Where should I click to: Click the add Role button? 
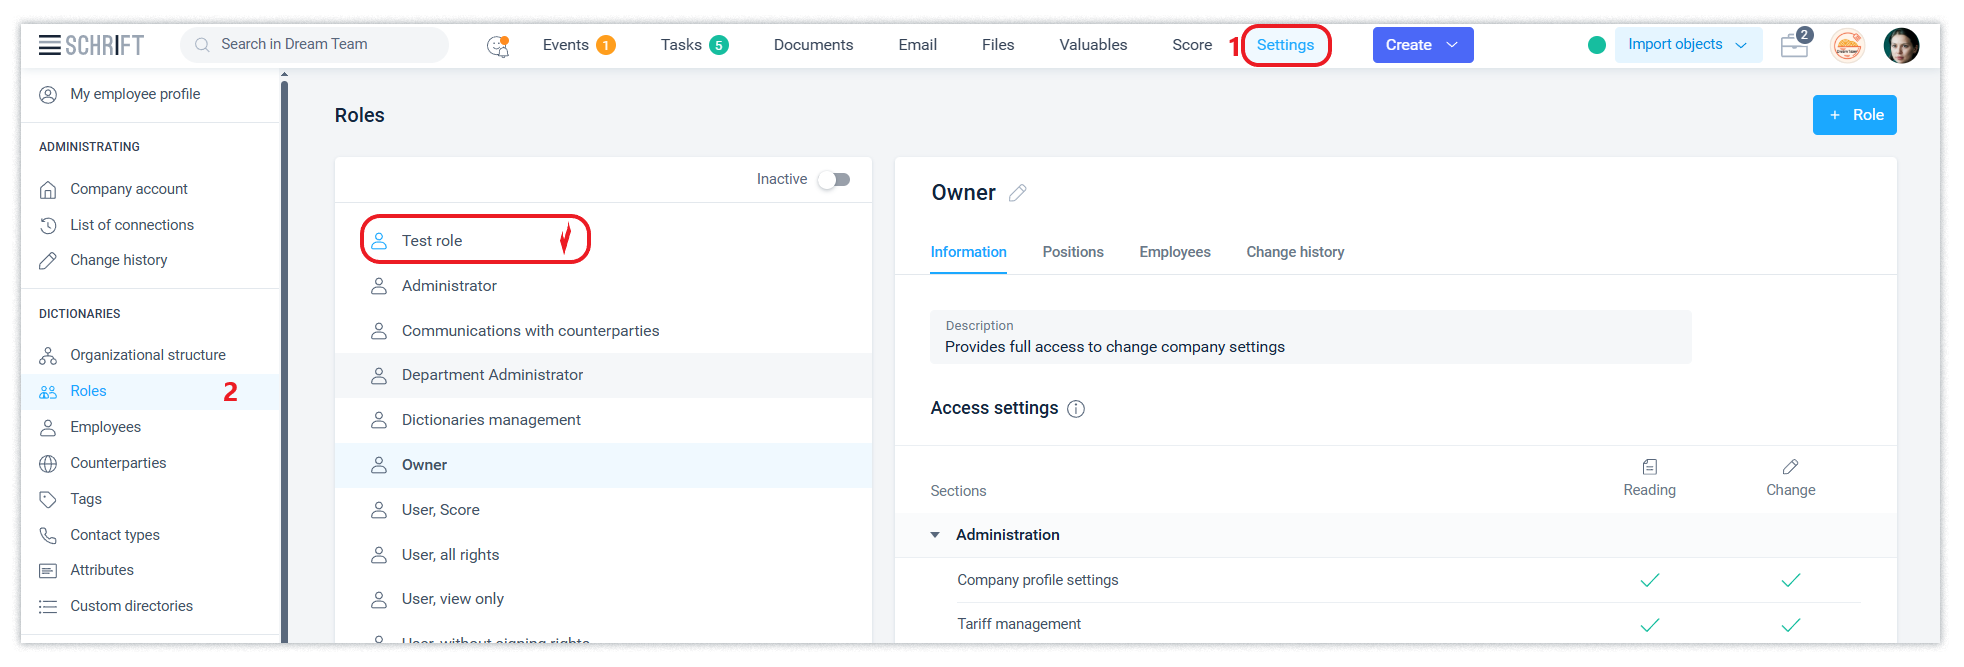[x=1854, y=115]
